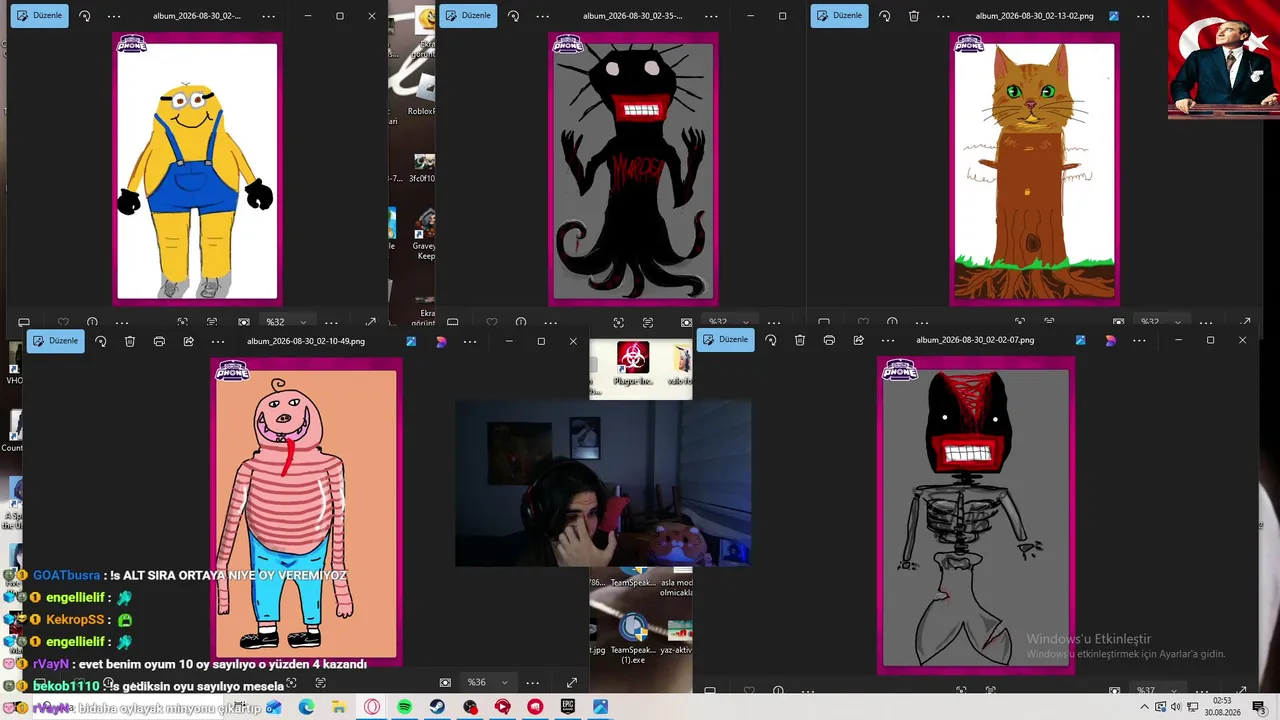Screen dimensions: 1280x720
Task: Click Düzenle in the minion drawing window
Action: pyautogui.click(x=40, y=16)
